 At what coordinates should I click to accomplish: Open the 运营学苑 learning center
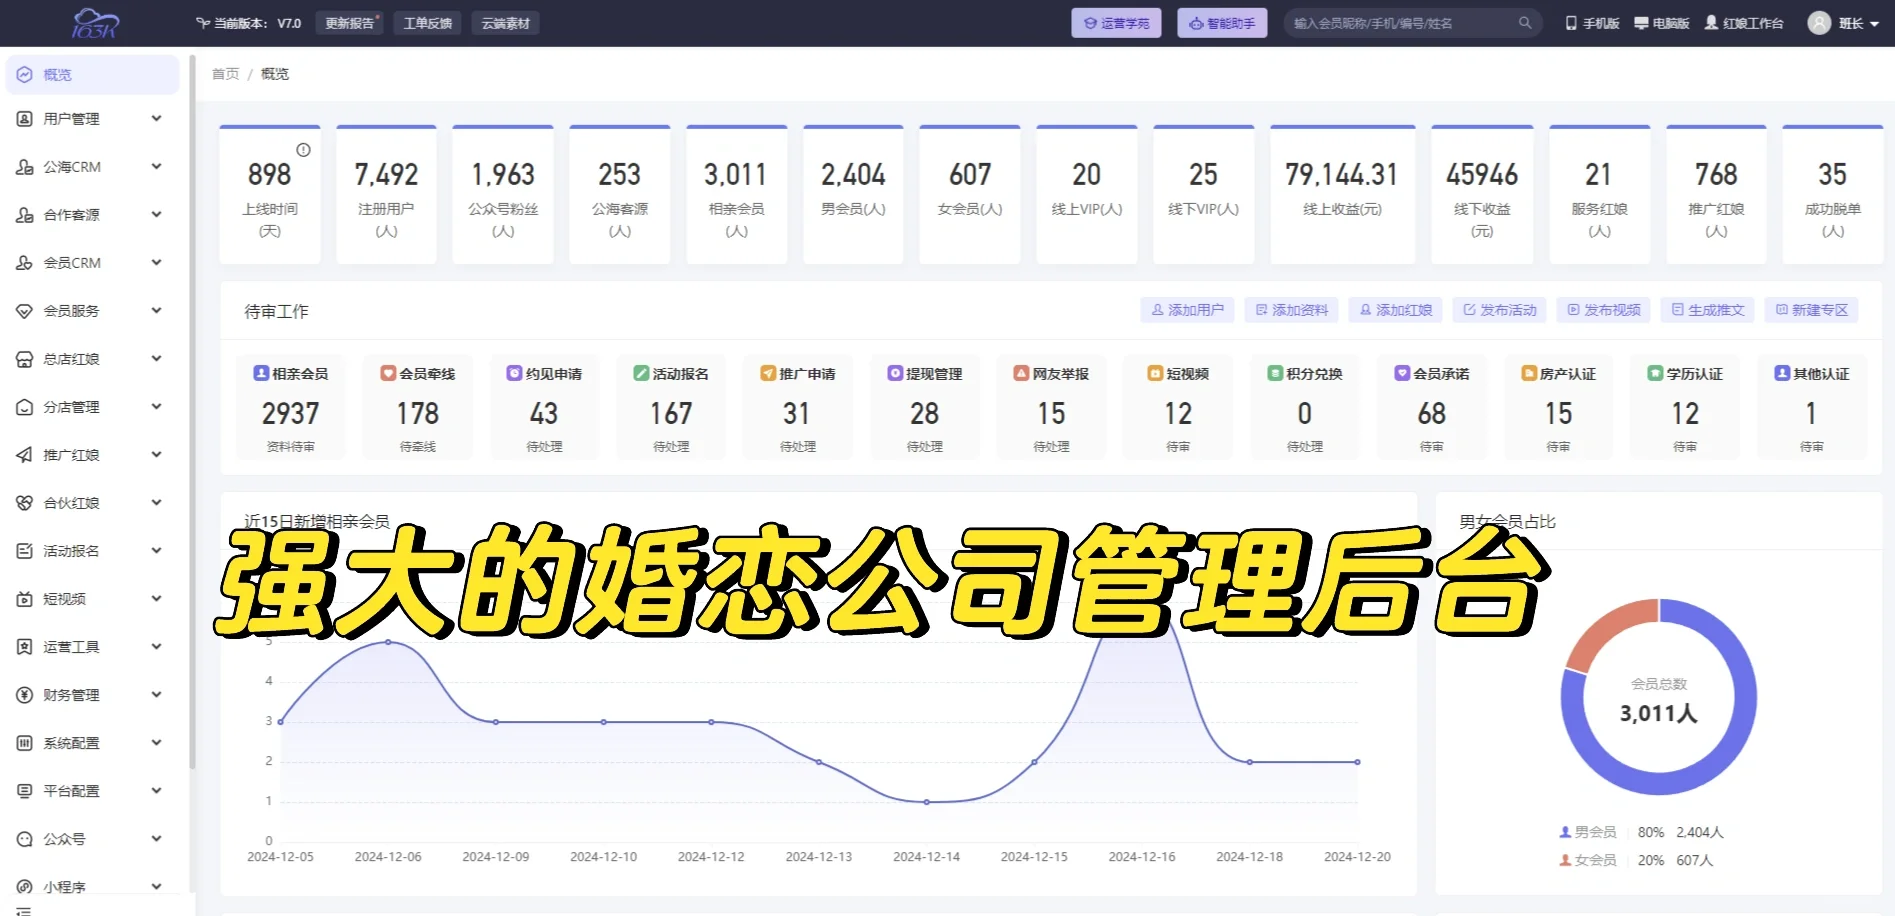1115,22
